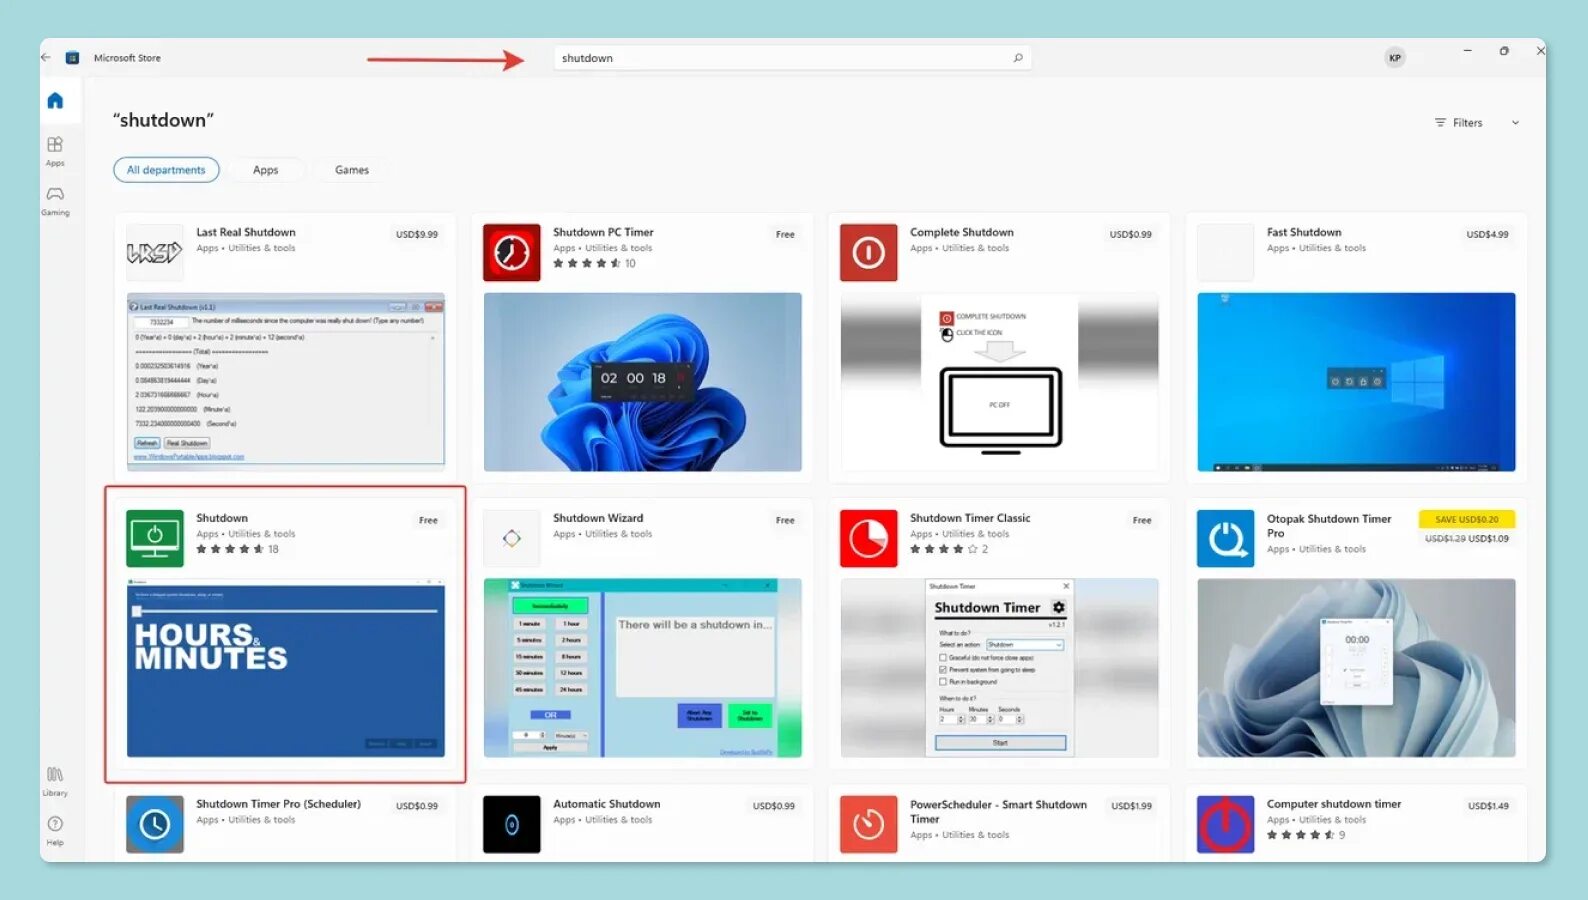Click the Shutdown Wizard app icon
This screenshot has height=900, width=1588.
tap(512, 539)
